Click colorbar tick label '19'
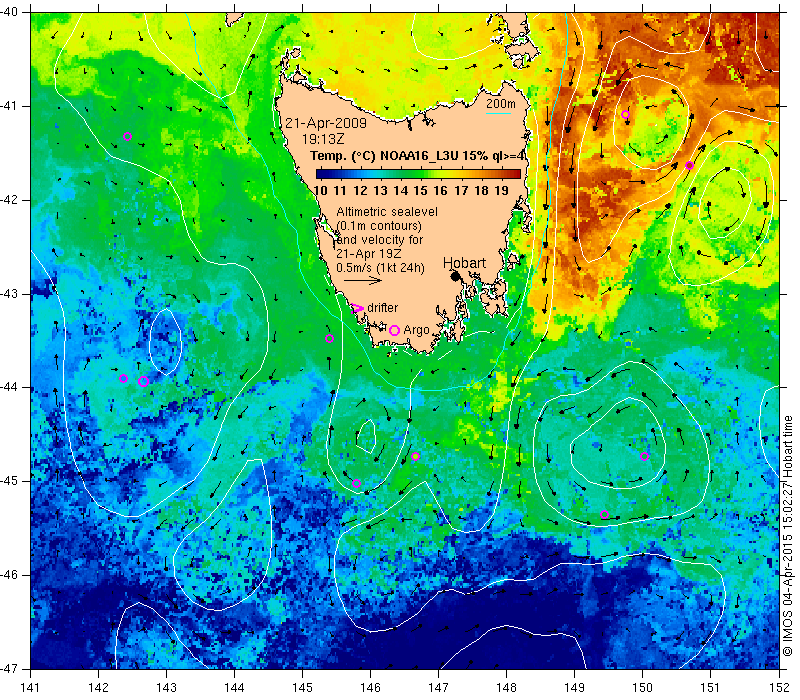The height and width of the screenshot is (700, 800). (x=502, y=190)
